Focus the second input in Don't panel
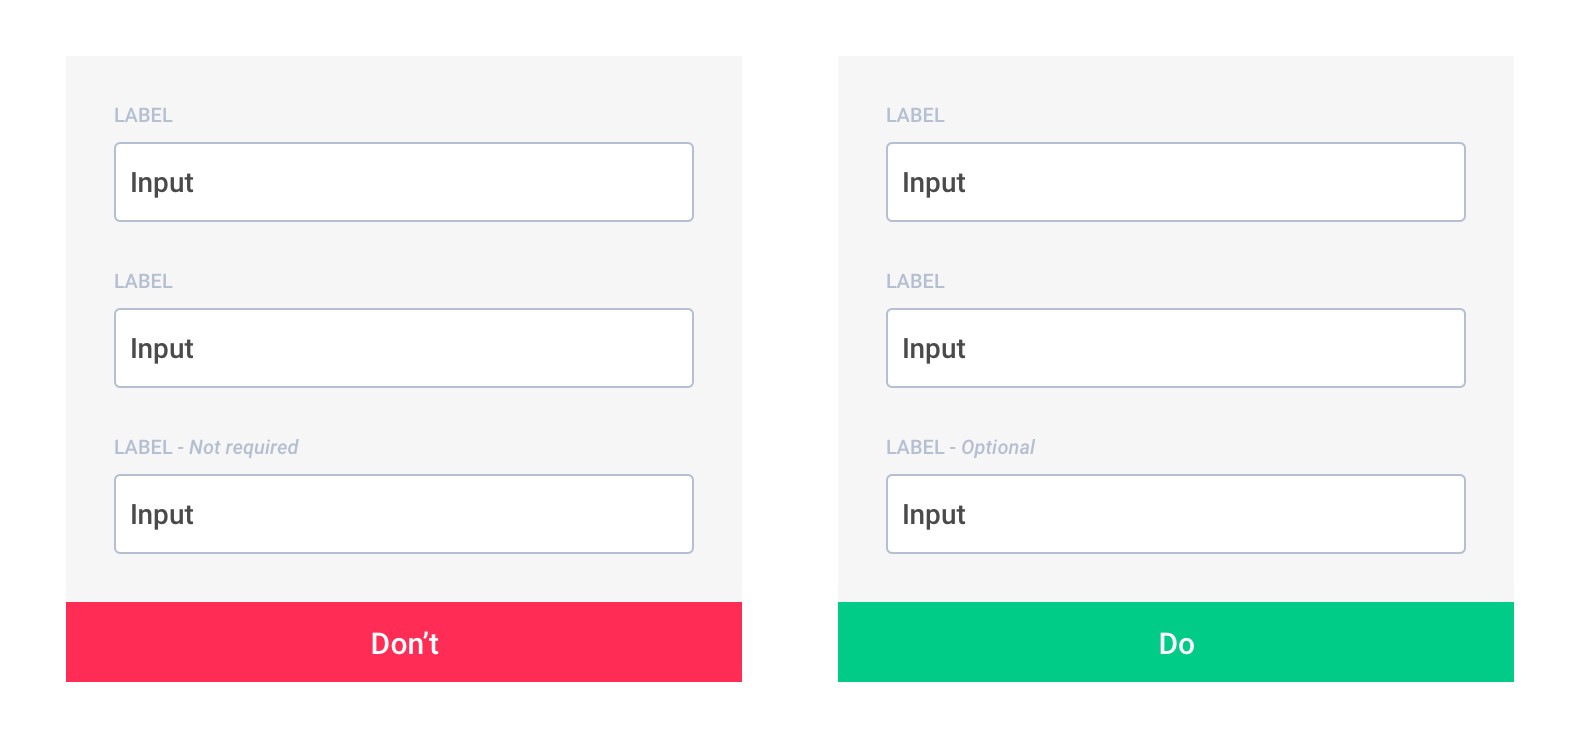 point(404,348)
